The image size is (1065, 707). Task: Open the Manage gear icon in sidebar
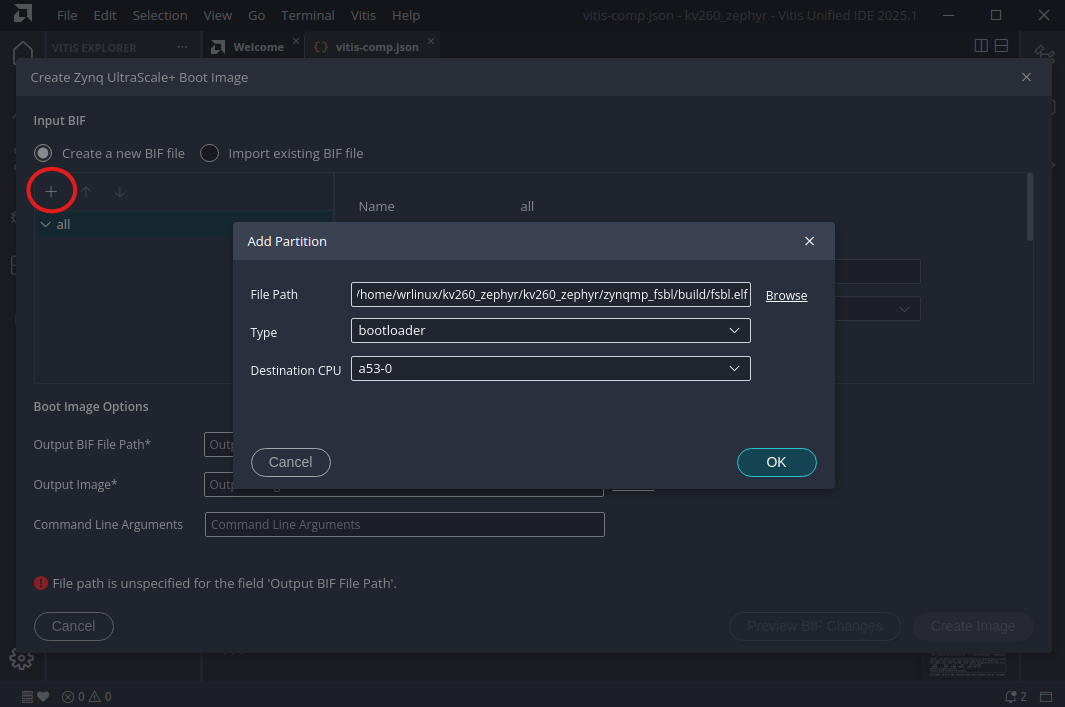click(21, 659)
